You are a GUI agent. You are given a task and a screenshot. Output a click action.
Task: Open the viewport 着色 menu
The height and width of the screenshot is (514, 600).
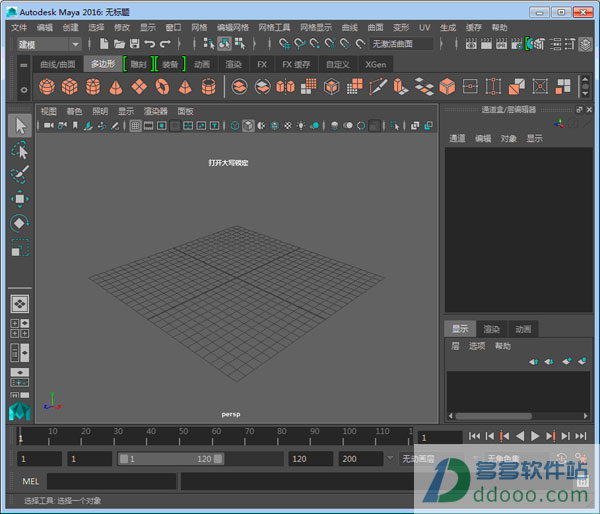[x=74, y=111]
